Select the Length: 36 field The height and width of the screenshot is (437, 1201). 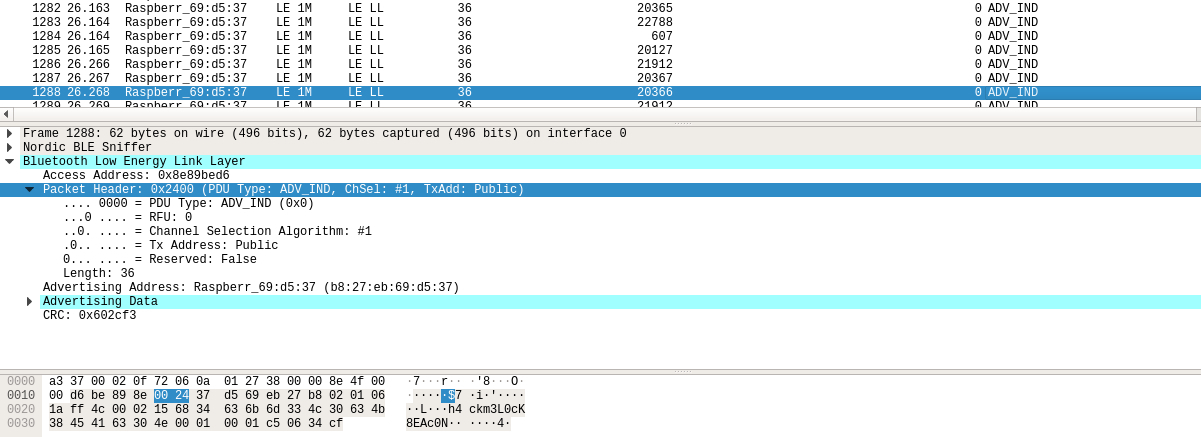pyautogui.click(x=99, y=274)
